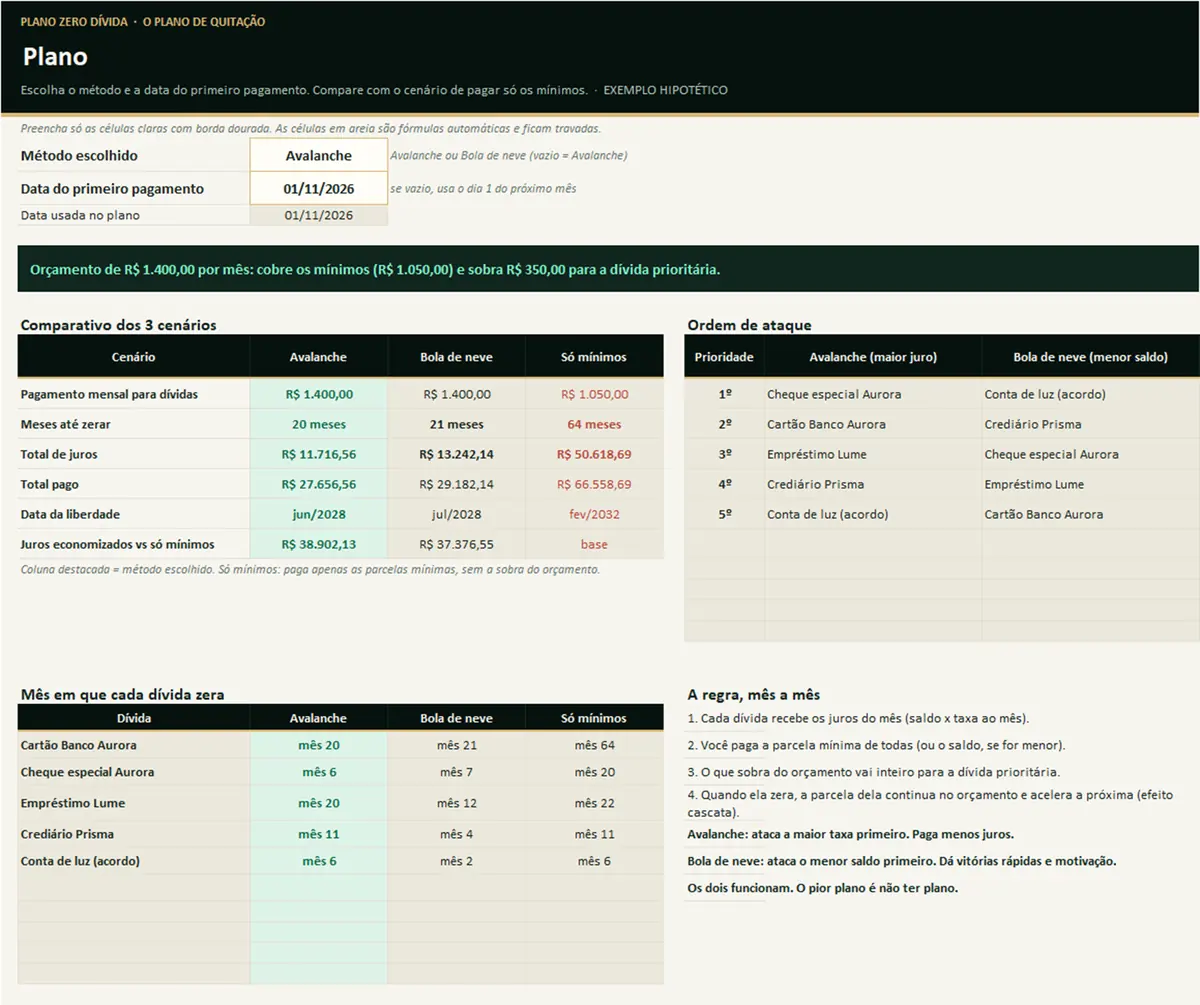Select the 'Juros economizados vs só mínimos' row label

(x=133, y=544)
